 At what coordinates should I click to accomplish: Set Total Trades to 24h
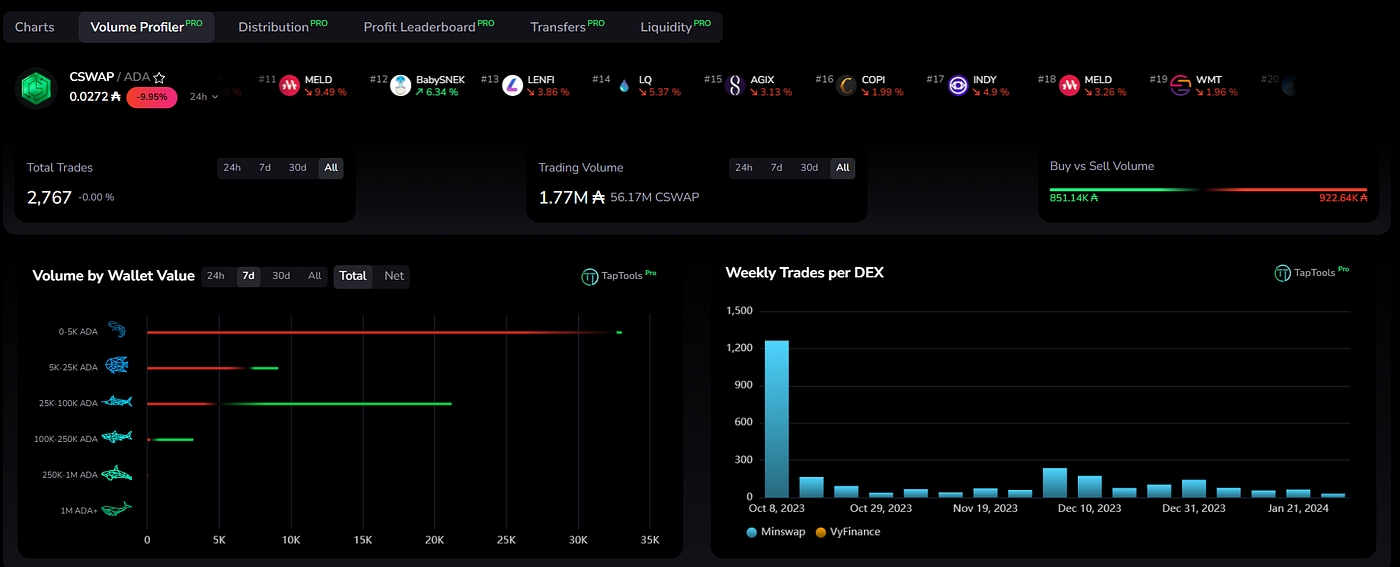(x=232, y=168)
